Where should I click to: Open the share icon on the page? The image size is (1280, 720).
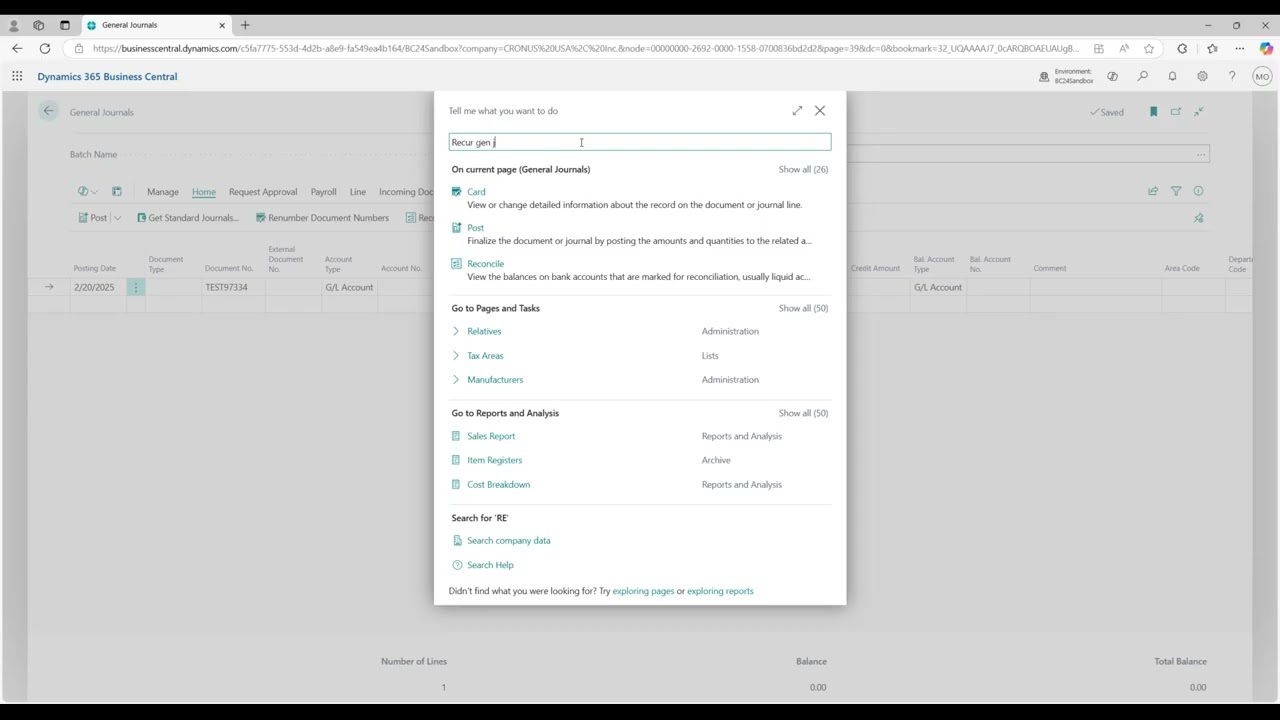1153,191
